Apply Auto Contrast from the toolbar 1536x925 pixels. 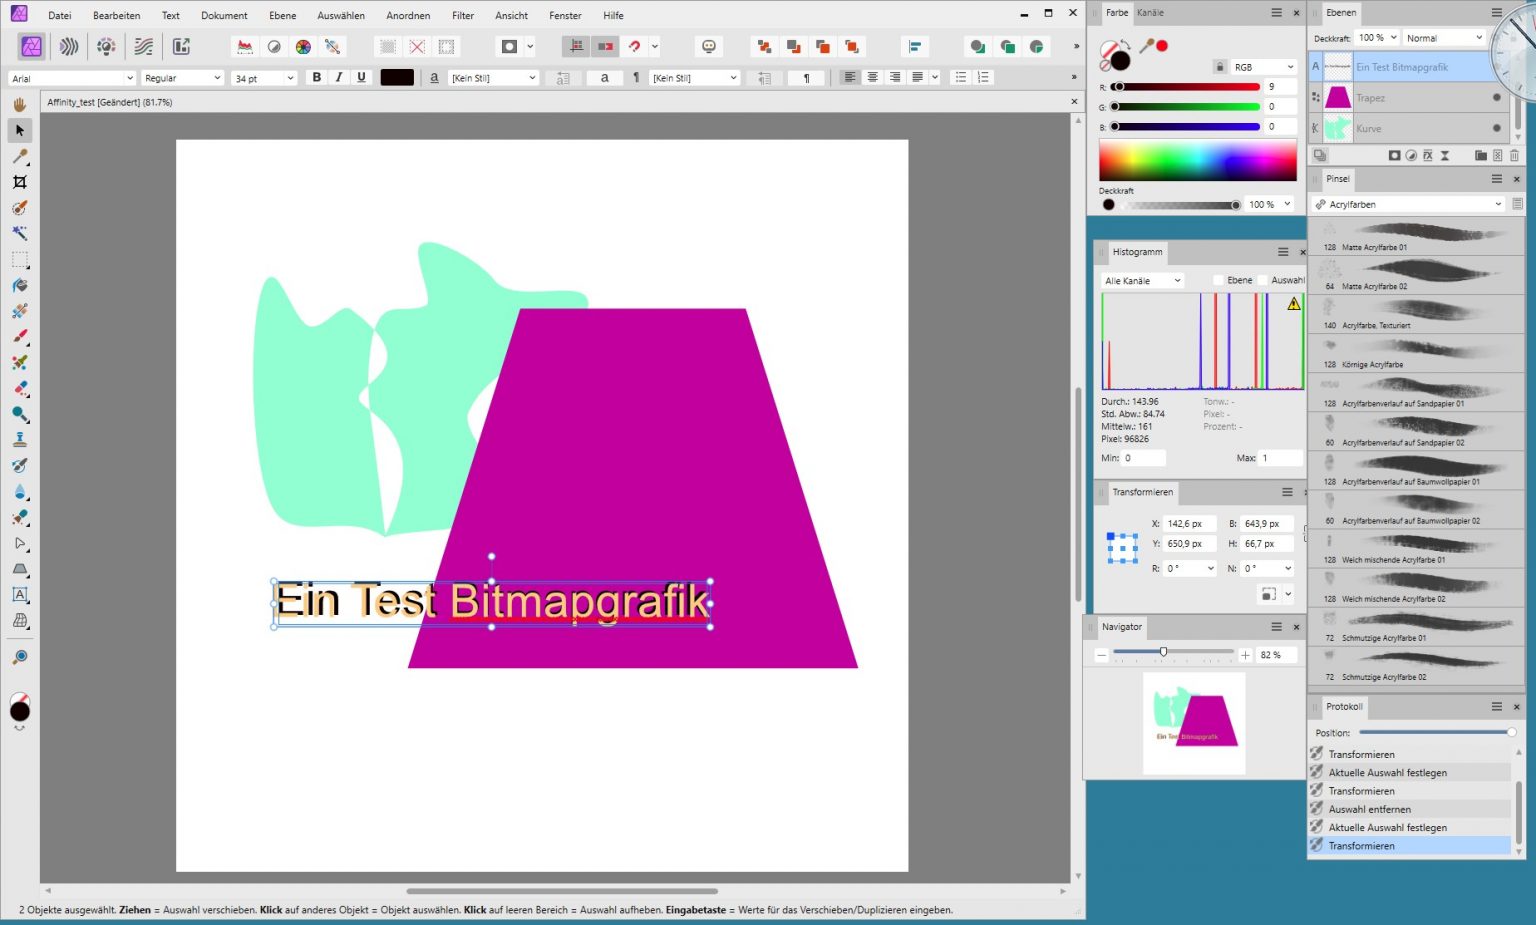click(x=274, y=47)
